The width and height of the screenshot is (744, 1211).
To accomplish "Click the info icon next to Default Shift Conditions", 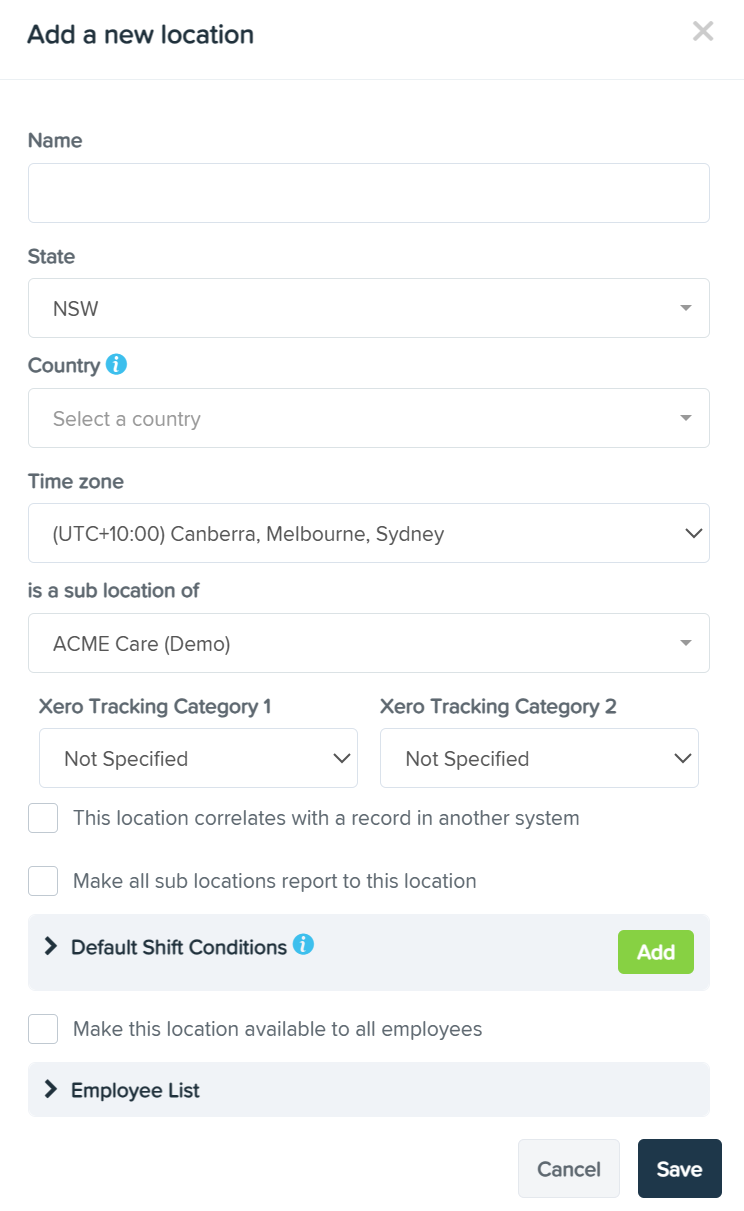I will point(305,944).
